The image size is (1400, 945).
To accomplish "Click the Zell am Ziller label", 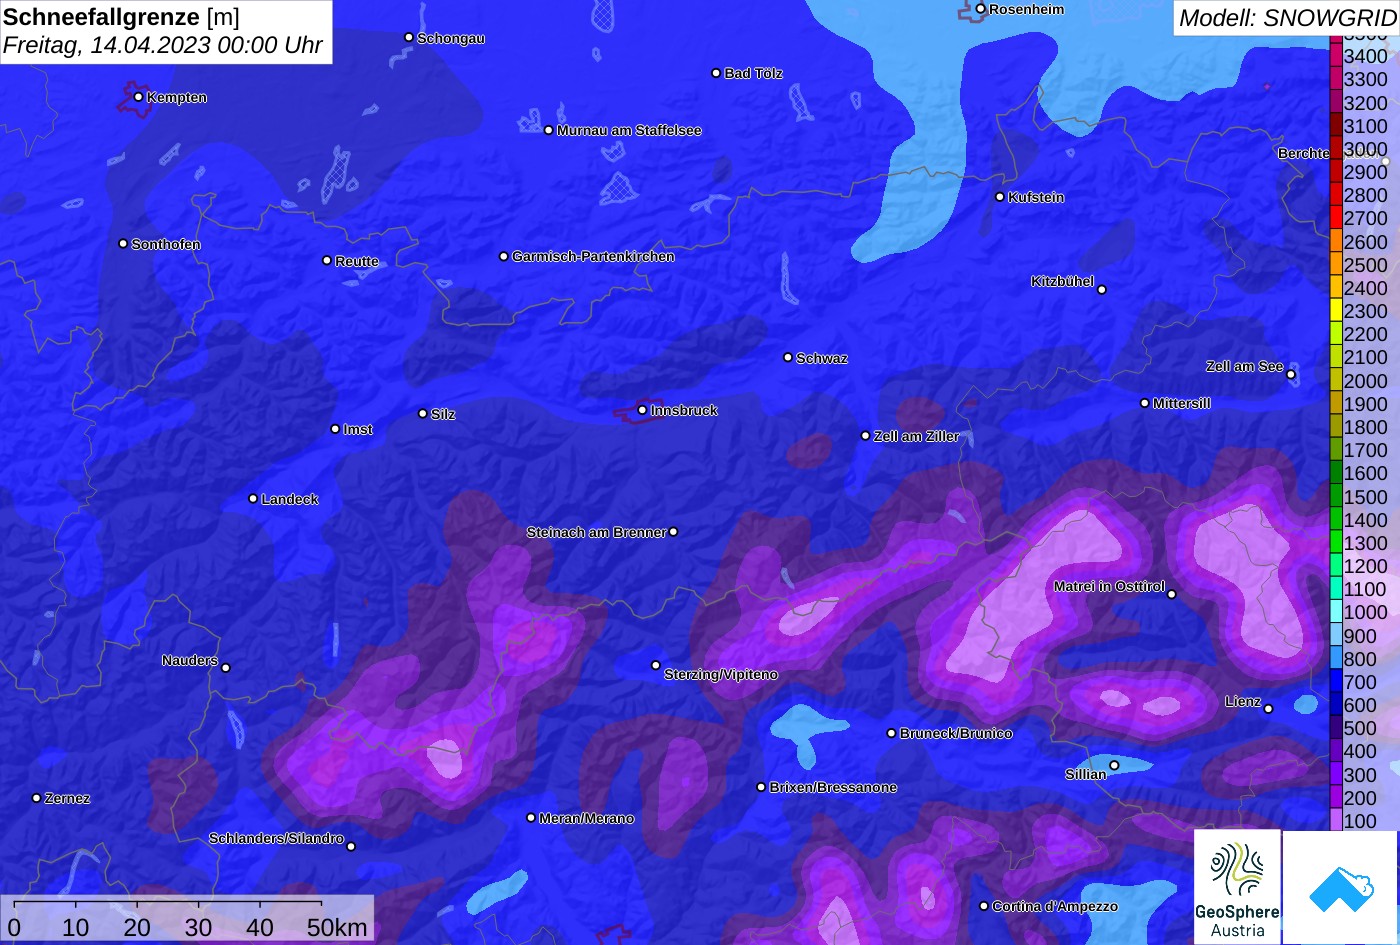I will coord(916,436).
